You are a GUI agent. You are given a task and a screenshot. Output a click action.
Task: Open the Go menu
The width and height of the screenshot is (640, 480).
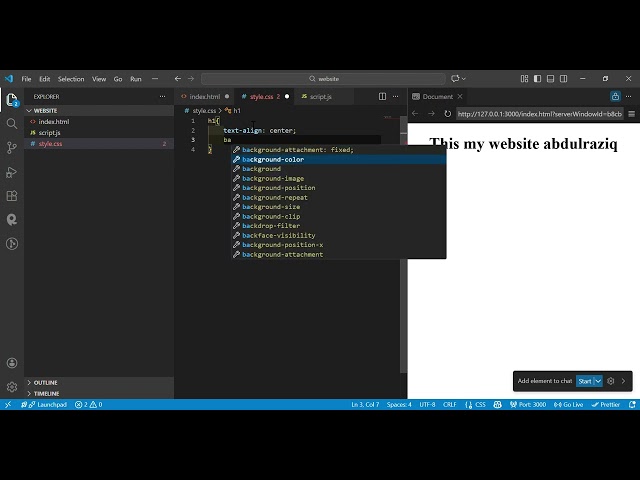tap(118, 79)
